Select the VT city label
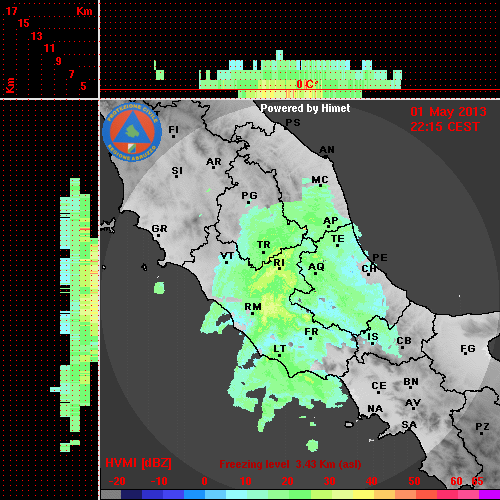500x500 pixels. pyautogui.click(x=227, y=256)
